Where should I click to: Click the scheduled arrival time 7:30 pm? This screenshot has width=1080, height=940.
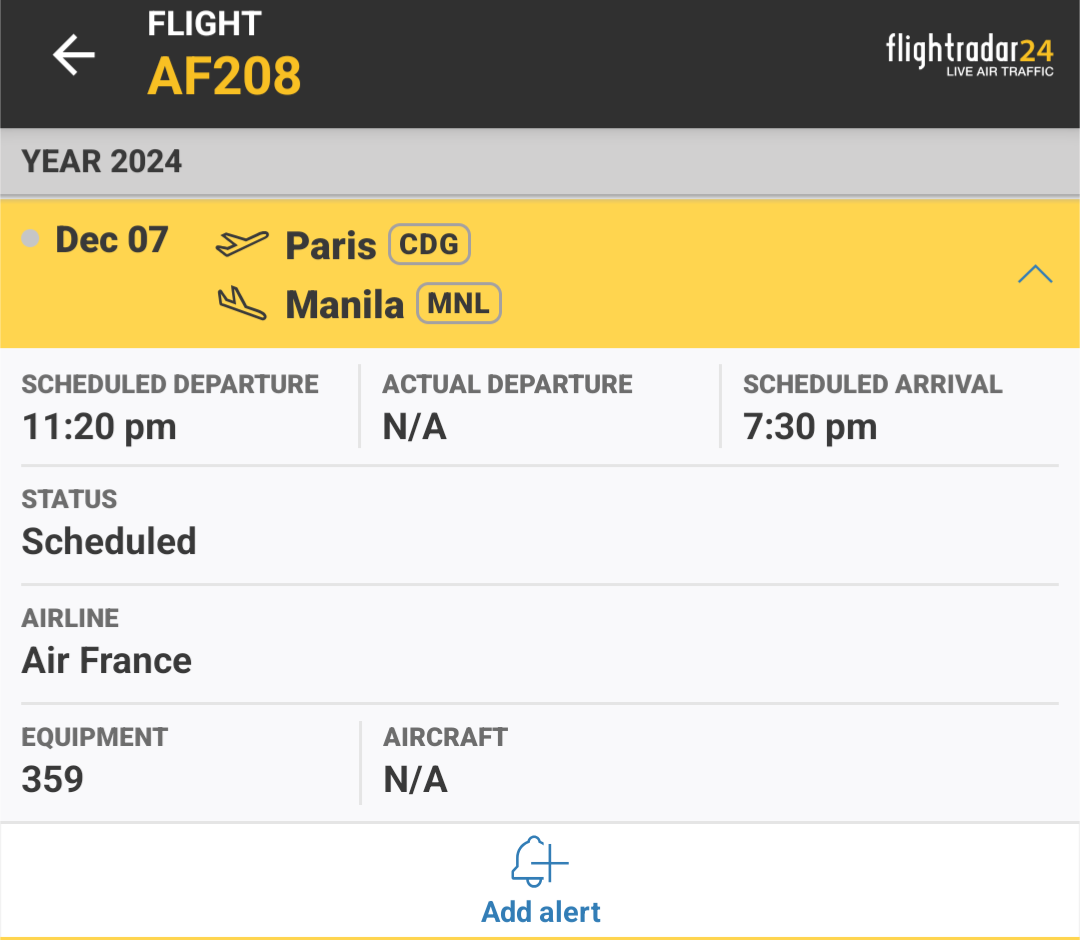point(810,427)
